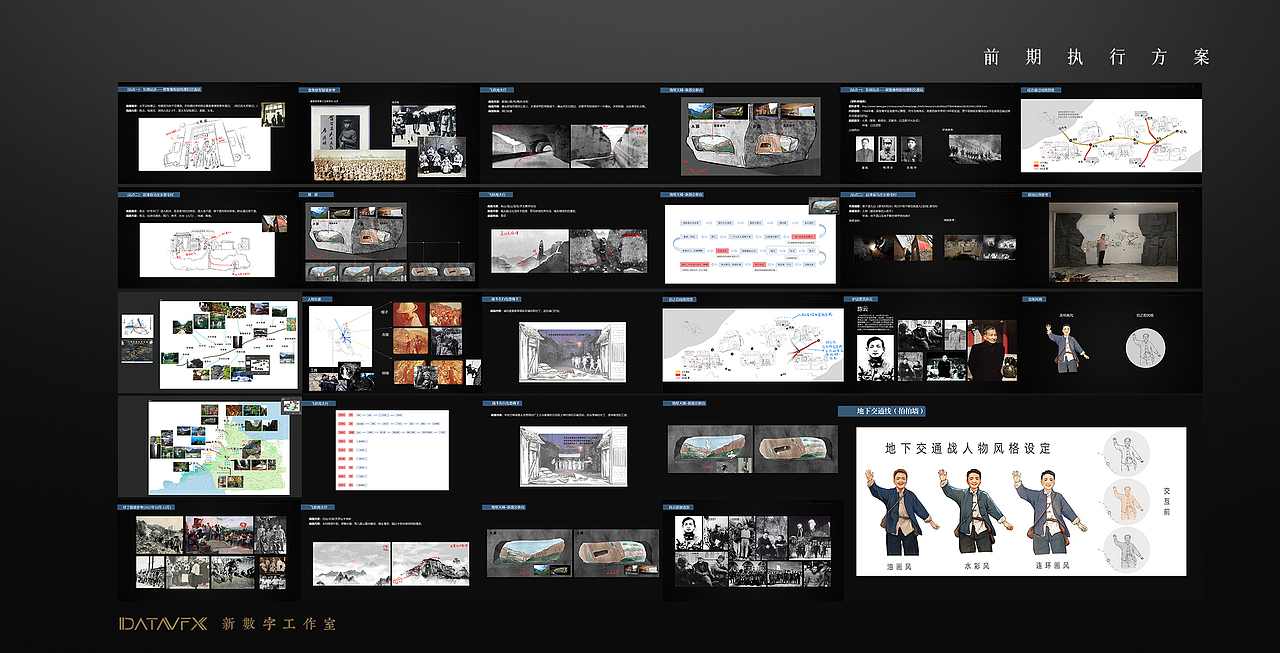Select the 油画风 caption
Image resolution: width=1280 pixels, height=653 pixels.
(901, 566)
